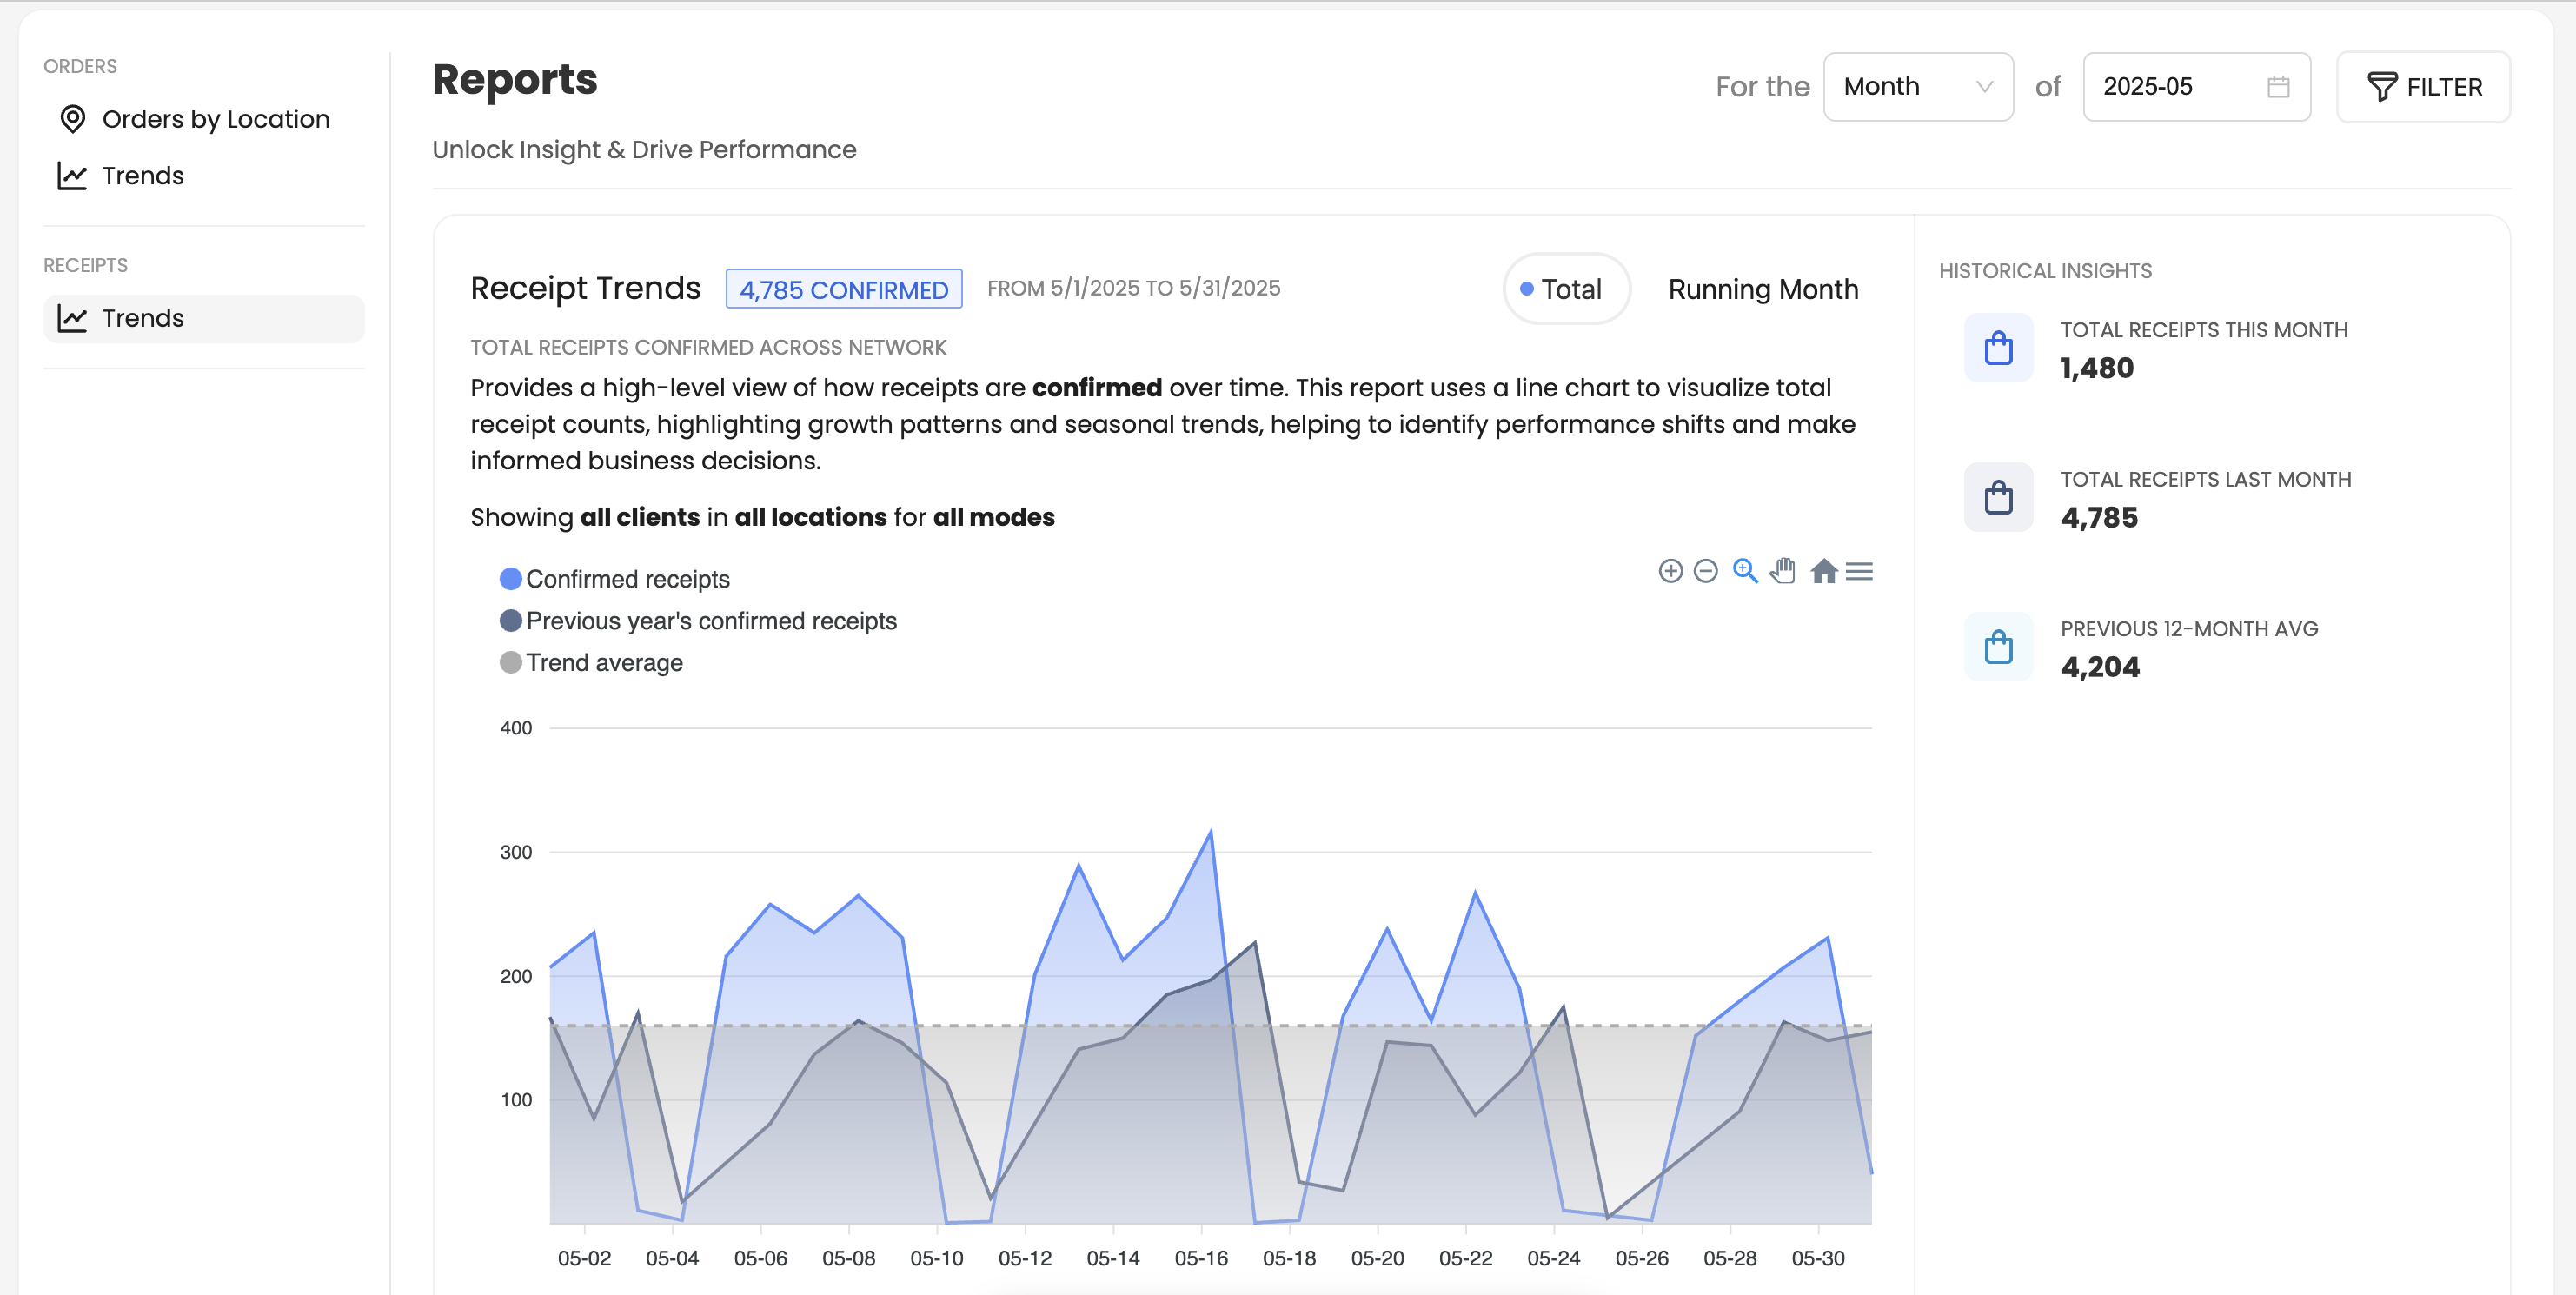Click the 4,785 receipts last month value
The height and width of the screenshot is (1295, 2576).
point(2099,517)
